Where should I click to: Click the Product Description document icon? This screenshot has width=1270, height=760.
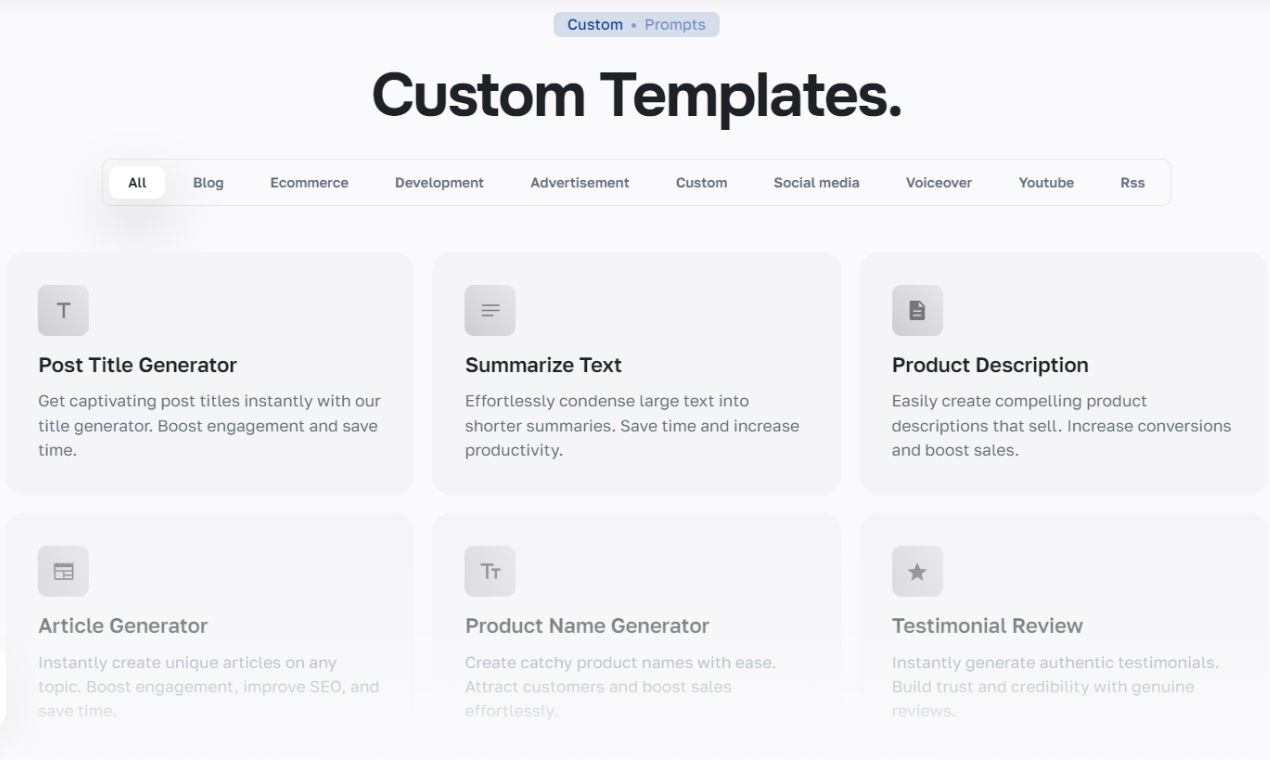pyautogui.click(x=917, y=310)
